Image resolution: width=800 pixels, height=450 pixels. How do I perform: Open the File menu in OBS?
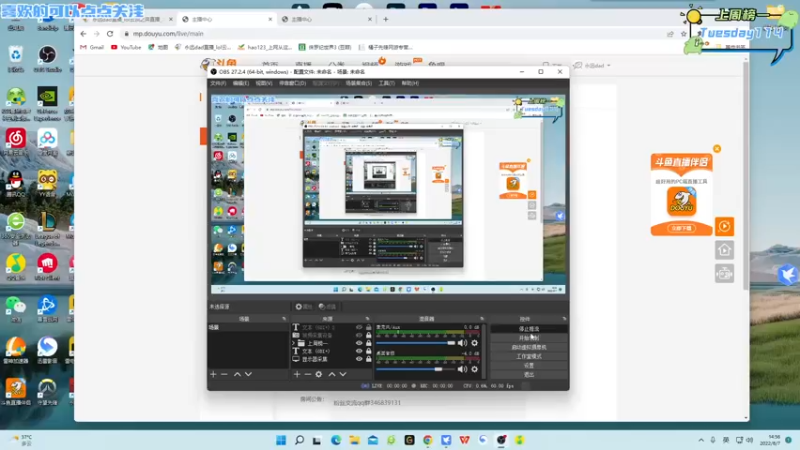(218, 83)
